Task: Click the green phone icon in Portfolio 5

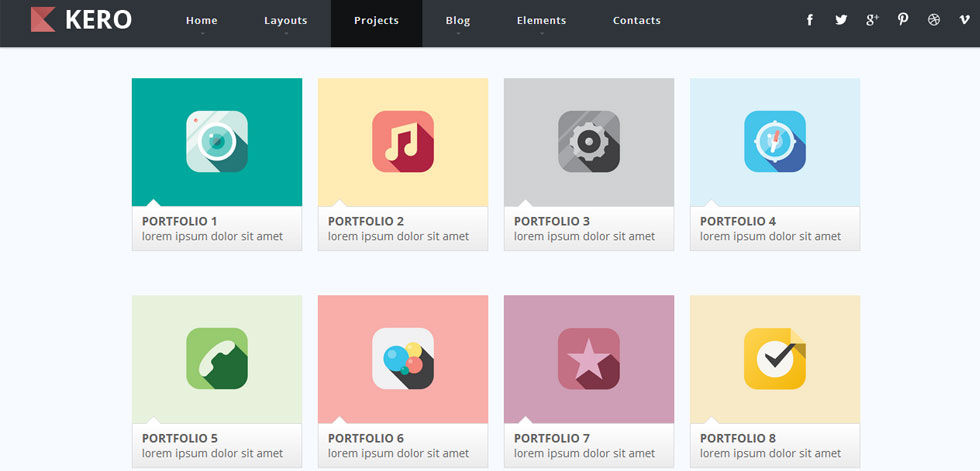Action: [217, 359]
